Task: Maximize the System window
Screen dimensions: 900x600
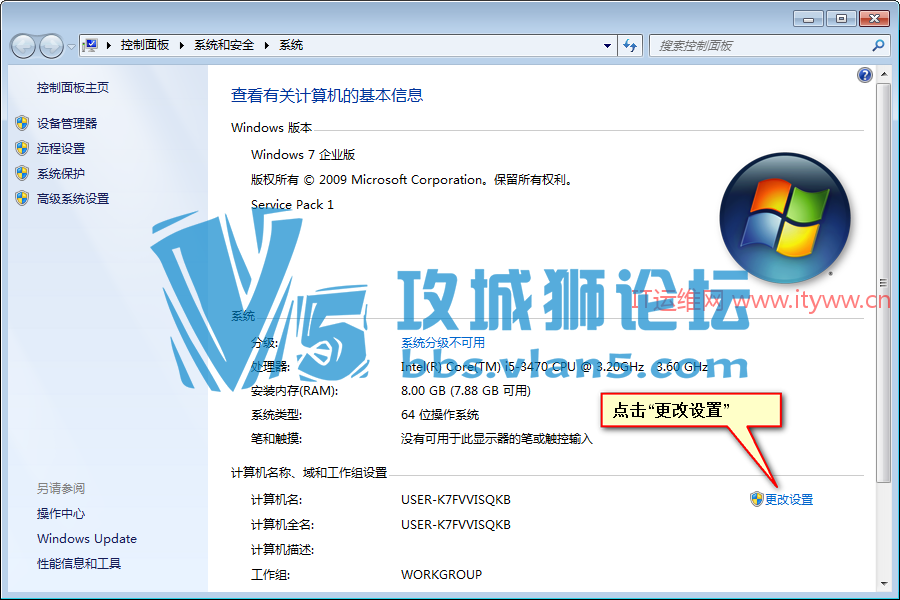Action: click(841, 19)
